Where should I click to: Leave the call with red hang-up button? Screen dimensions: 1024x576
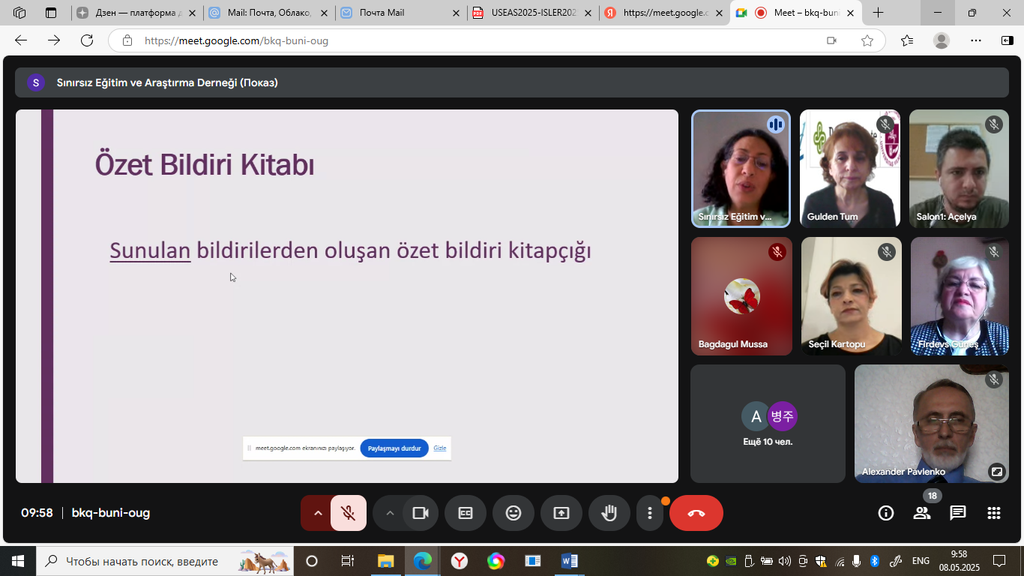coord(696,513)
